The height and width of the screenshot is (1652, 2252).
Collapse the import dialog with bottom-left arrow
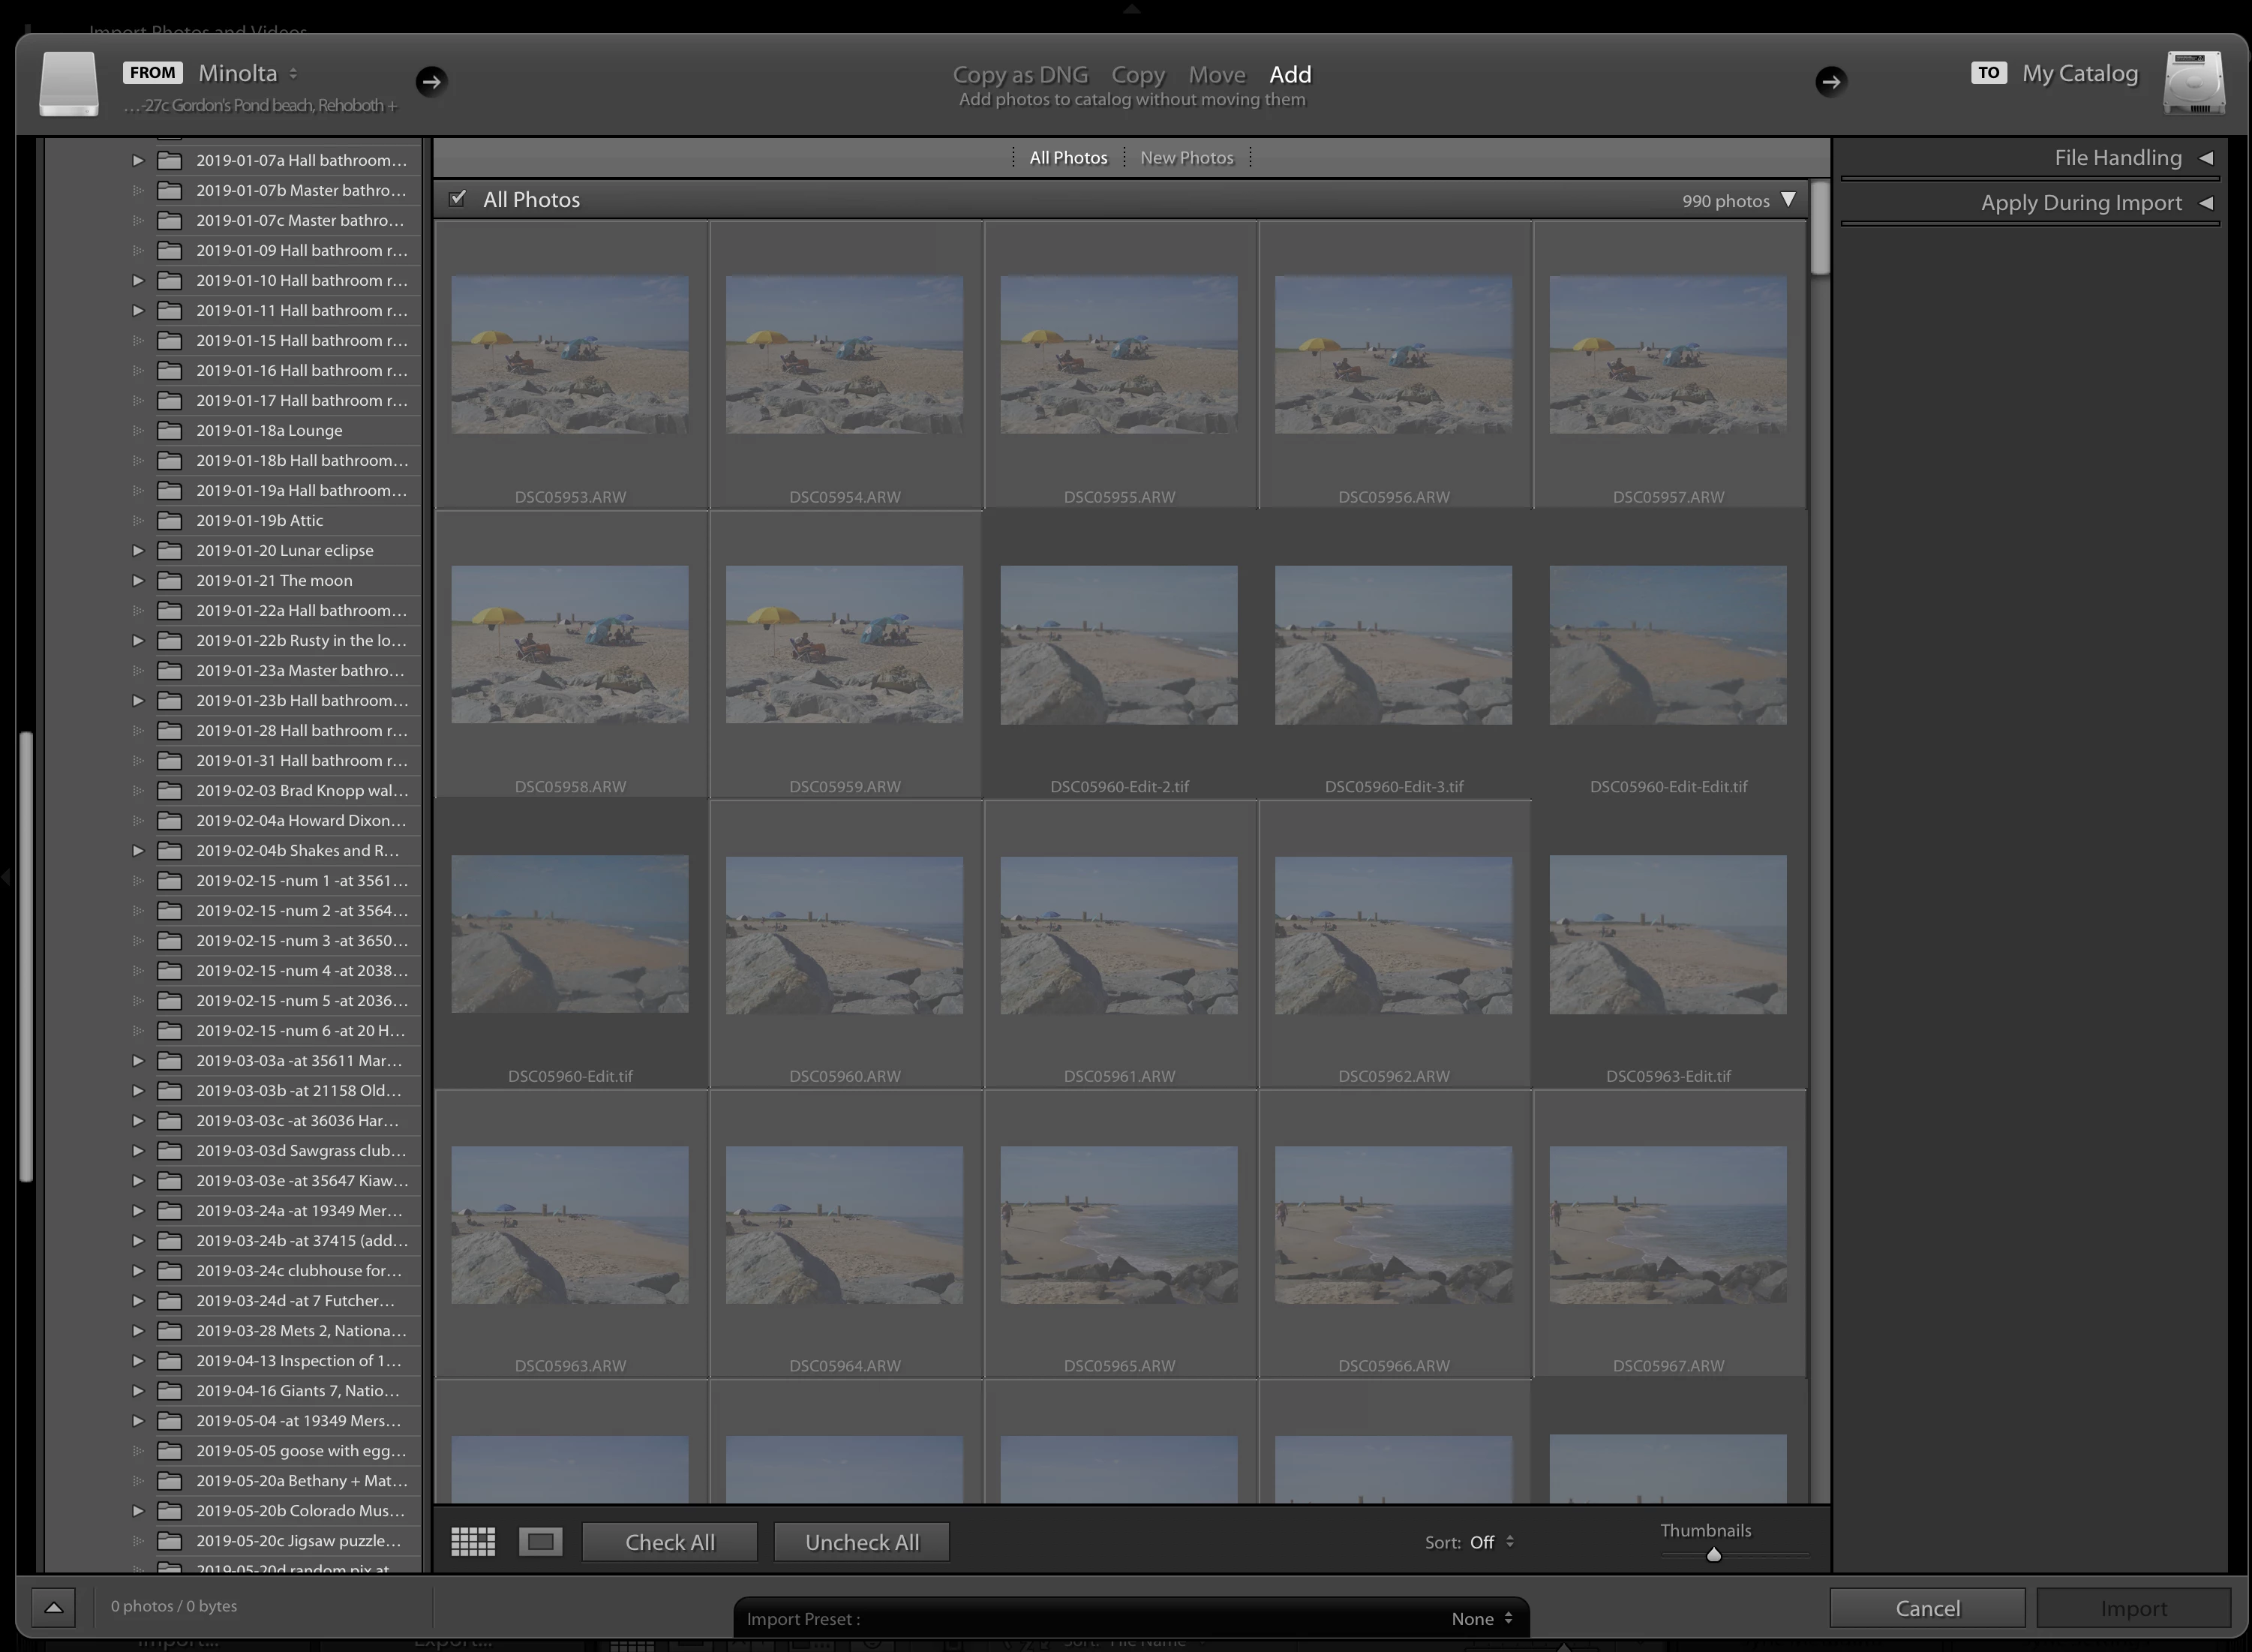pos(54,1607)
